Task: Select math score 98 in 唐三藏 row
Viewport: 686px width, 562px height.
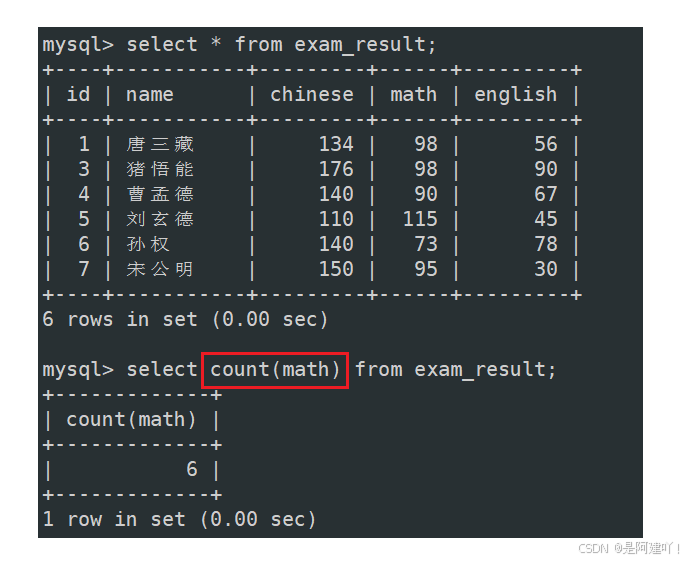Action: tap(426, 144)
